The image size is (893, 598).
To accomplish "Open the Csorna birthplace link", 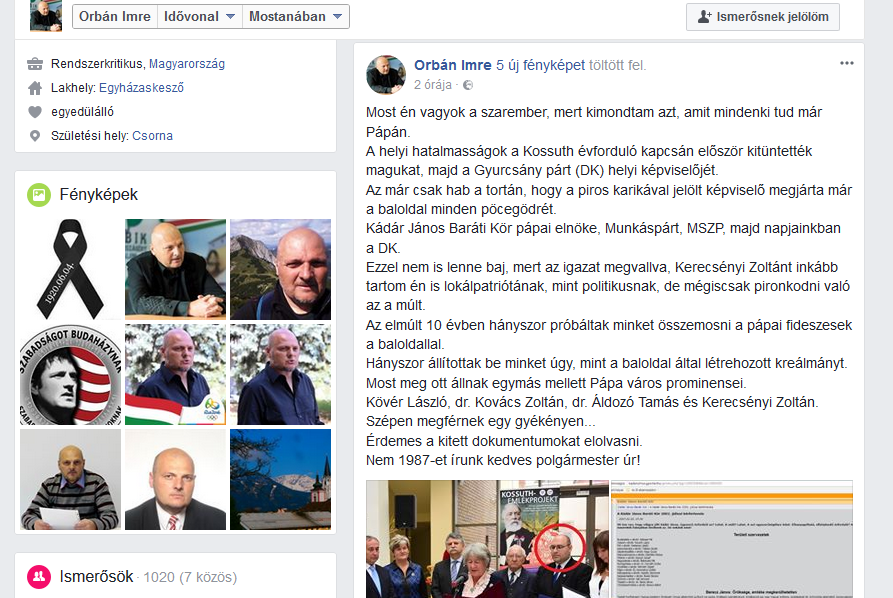I will [x=152, y=136].
